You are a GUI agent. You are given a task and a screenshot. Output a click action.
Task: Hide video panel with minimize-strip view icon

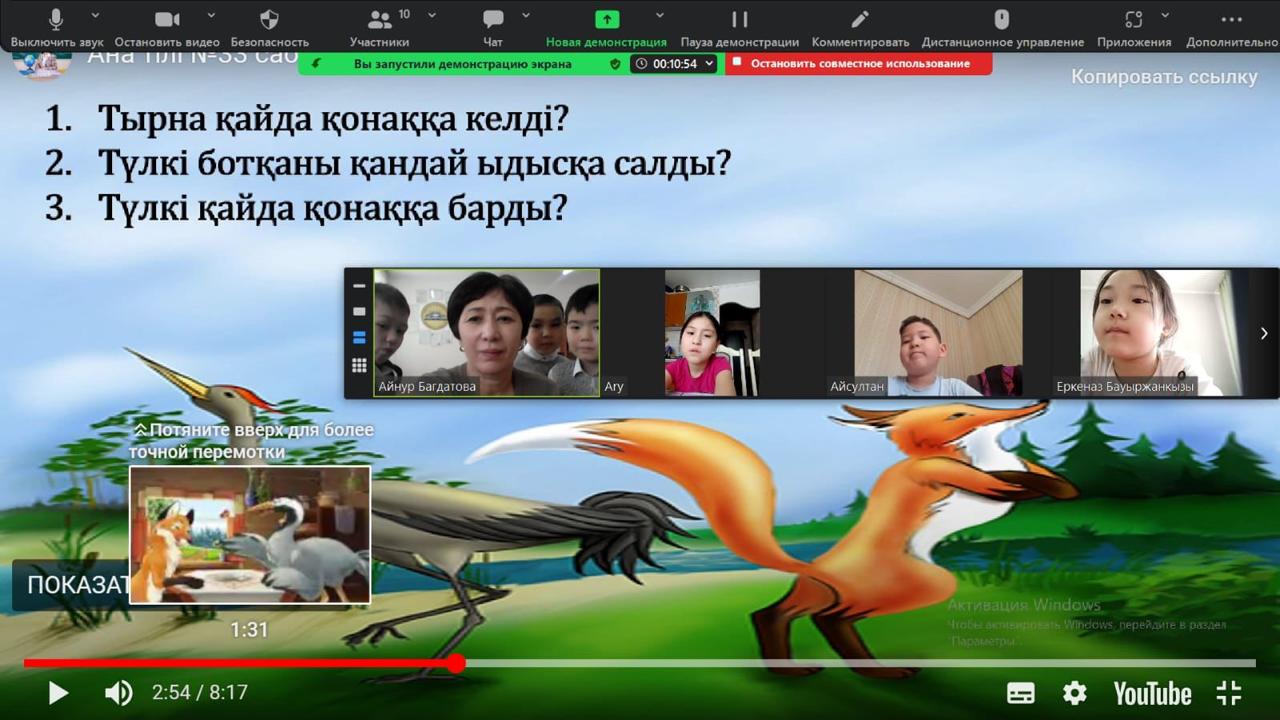tap(359, 285)
